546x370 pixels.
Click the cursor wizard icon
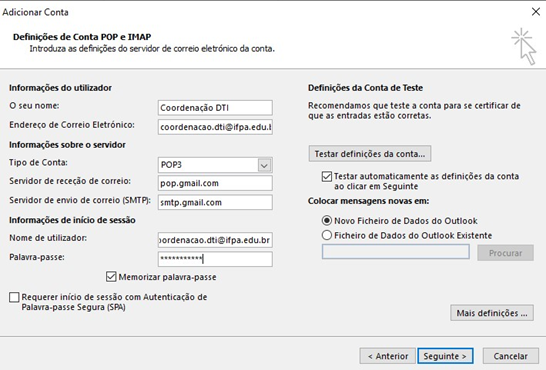point(524,46)
